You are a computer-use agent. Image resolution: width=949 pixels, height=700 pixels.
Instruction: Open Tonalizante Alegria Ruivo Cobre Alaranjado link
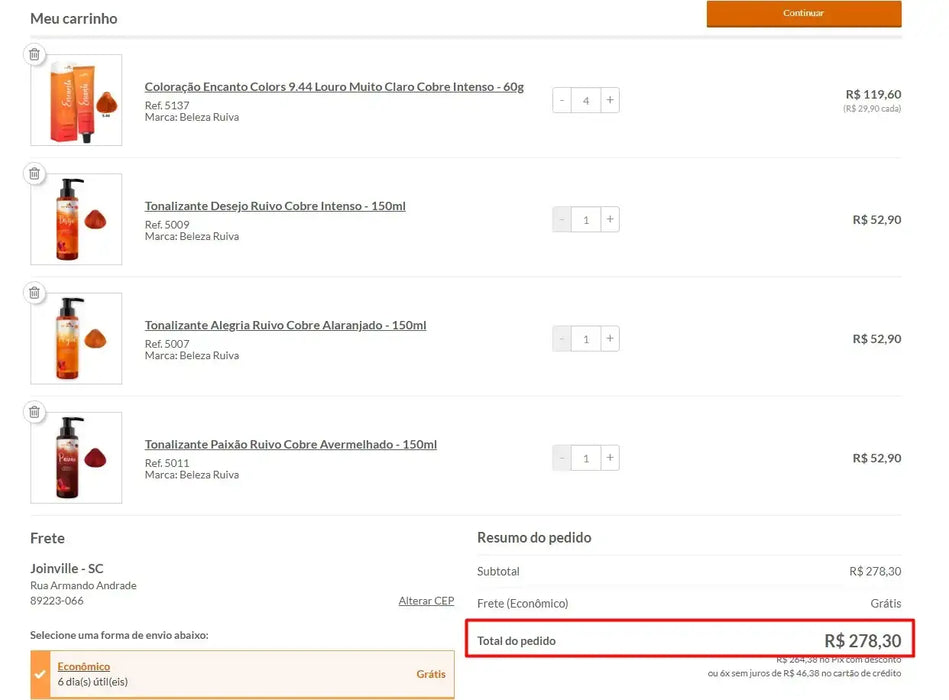(285, 325)
